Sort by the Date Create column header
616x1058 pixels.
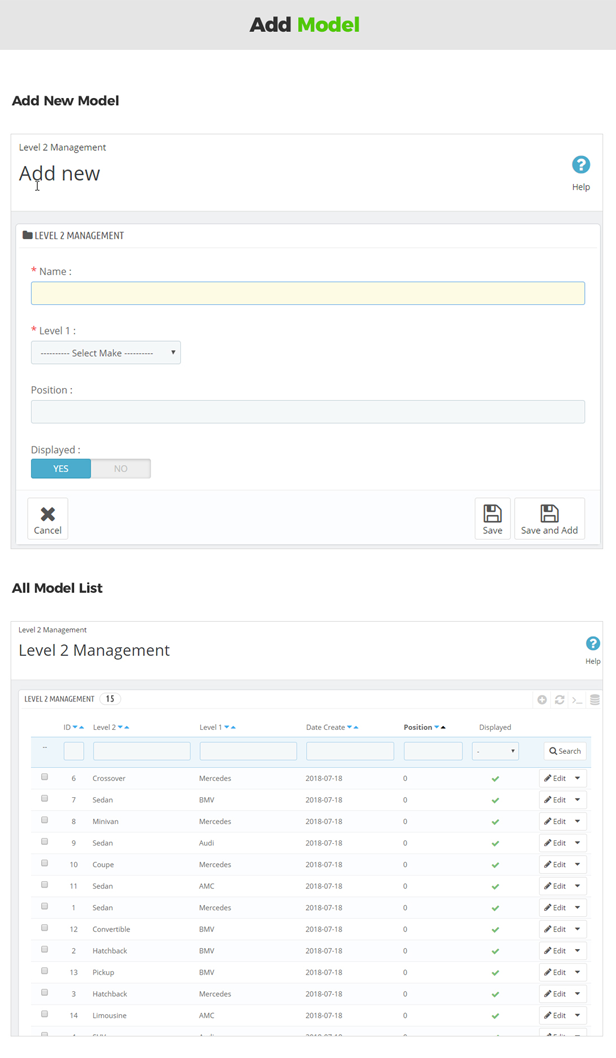tap(325, 727)
